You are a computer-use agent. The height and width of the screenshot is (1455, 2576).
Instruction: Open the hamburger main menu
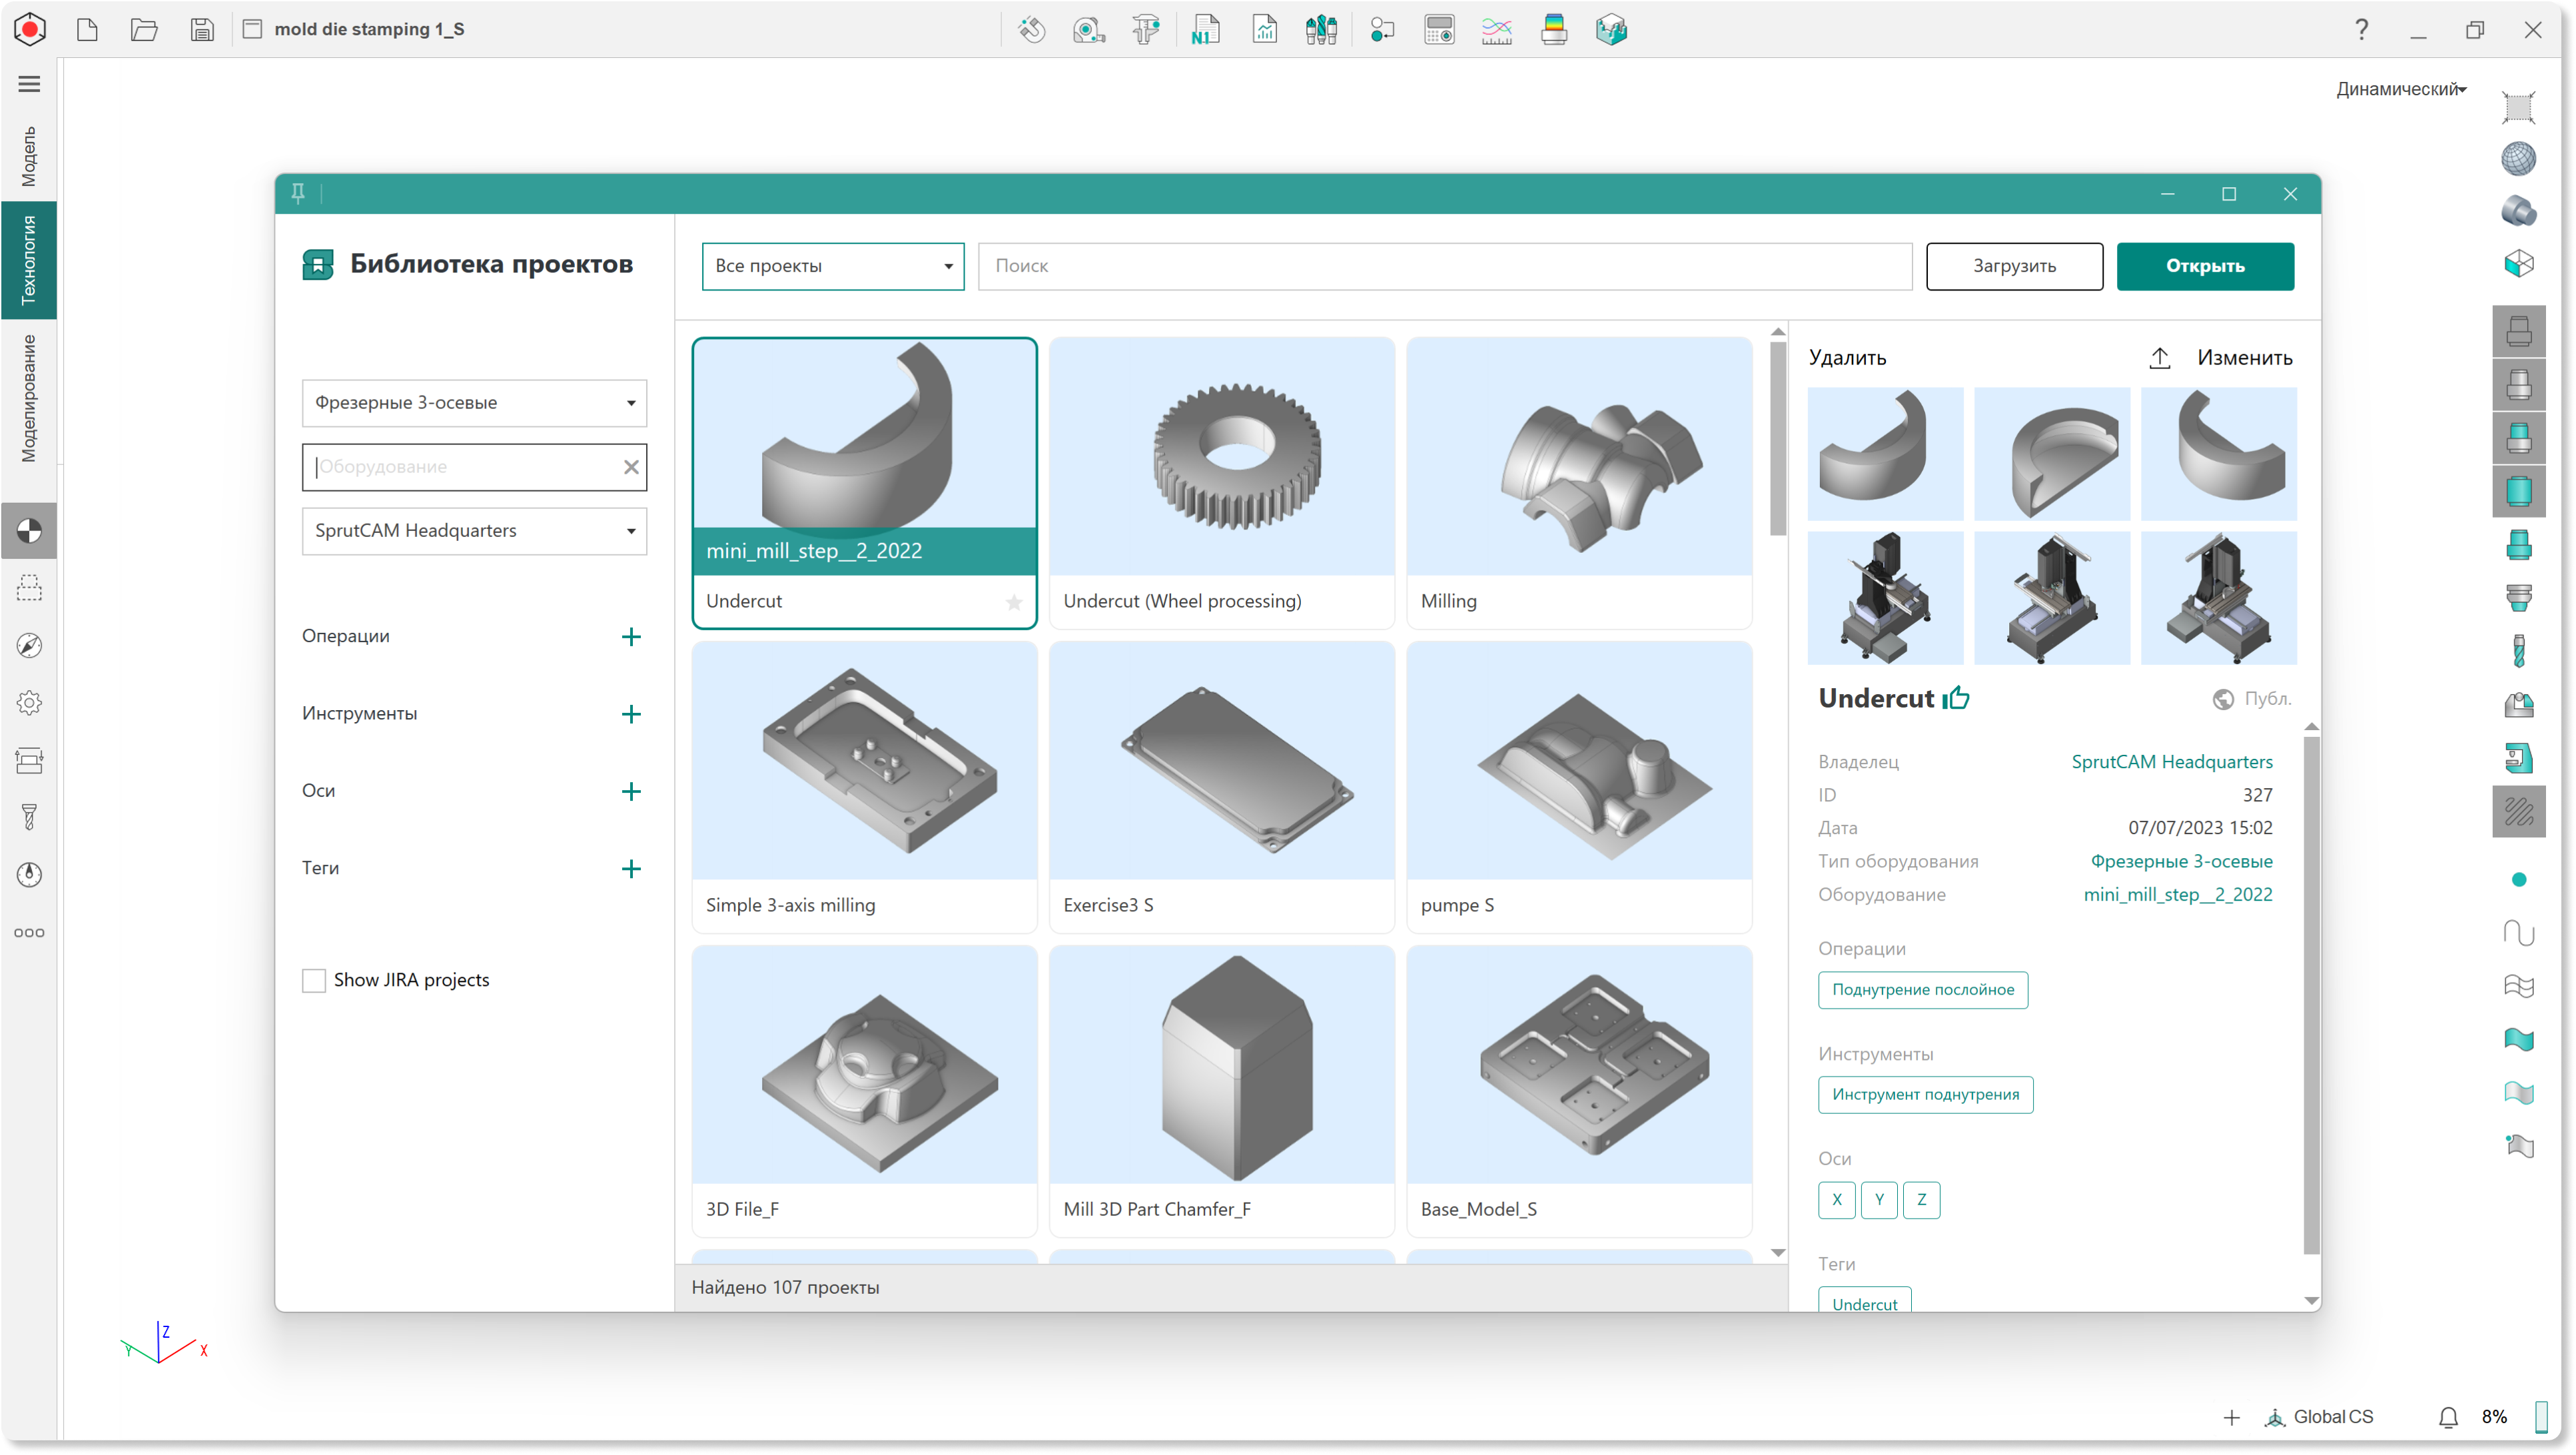click(29, 84)
